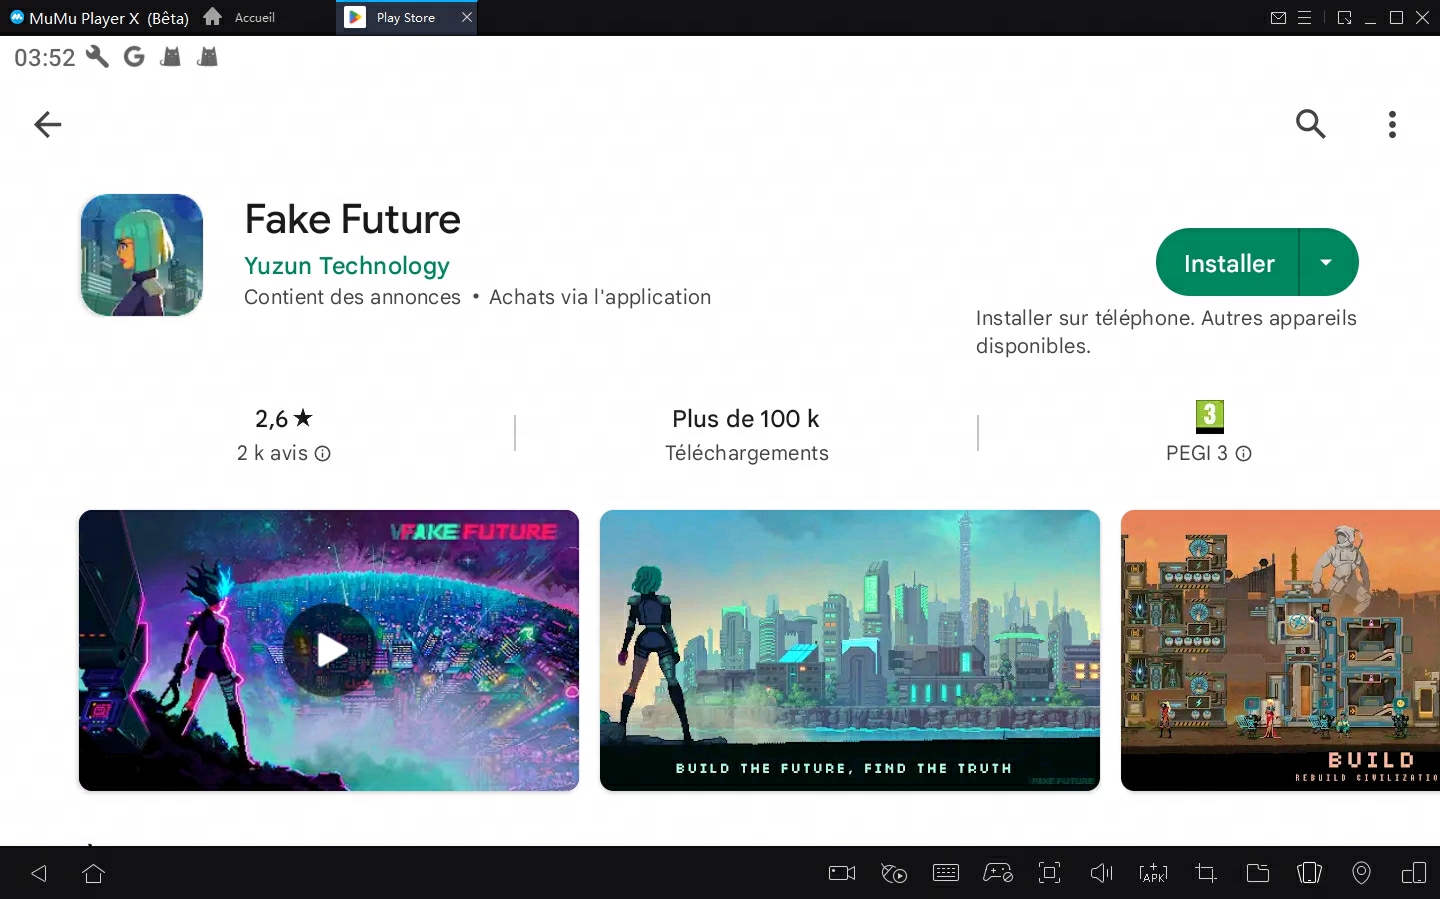Go back with the Play Store arrow
Image resolution: width=1440 pixels, height=899 pixels.
48,124
